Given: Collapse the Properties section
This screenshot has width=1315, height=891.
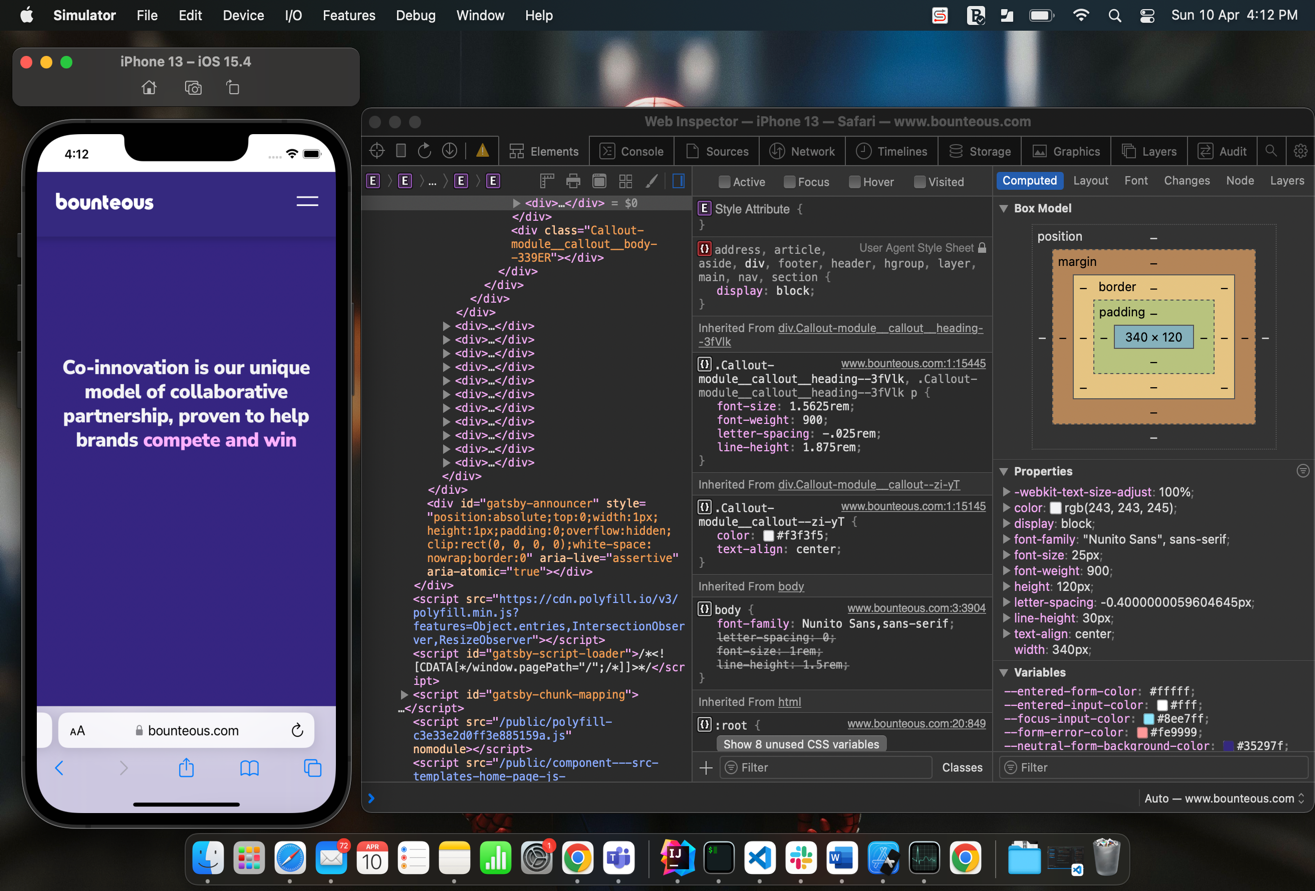Looking at the screenshot, I should 1004,472.
